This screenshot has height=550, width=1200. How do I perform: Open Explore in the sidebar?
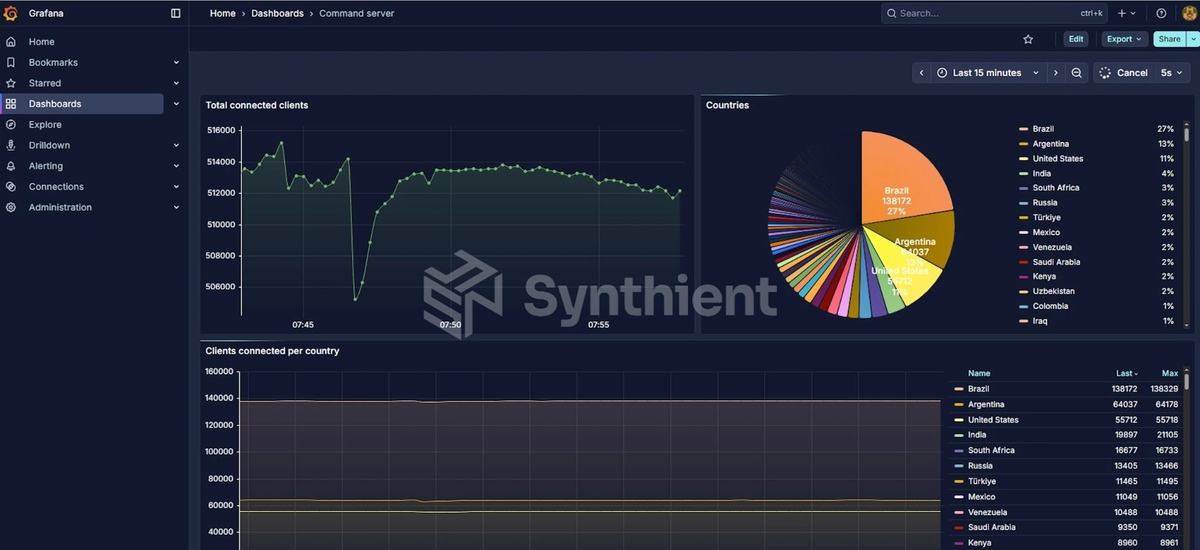[45, 125]
